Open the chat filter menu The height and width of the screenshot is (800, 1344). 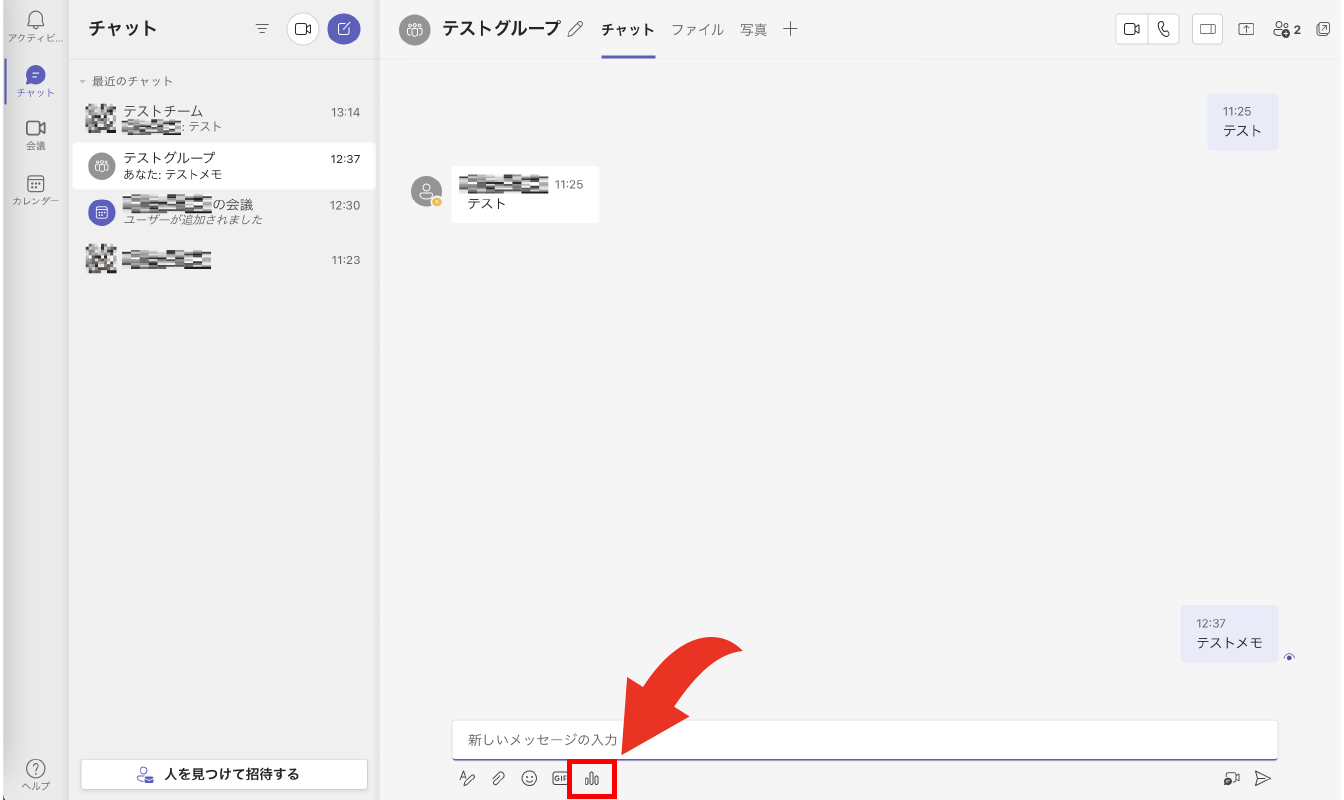(262, 29)
